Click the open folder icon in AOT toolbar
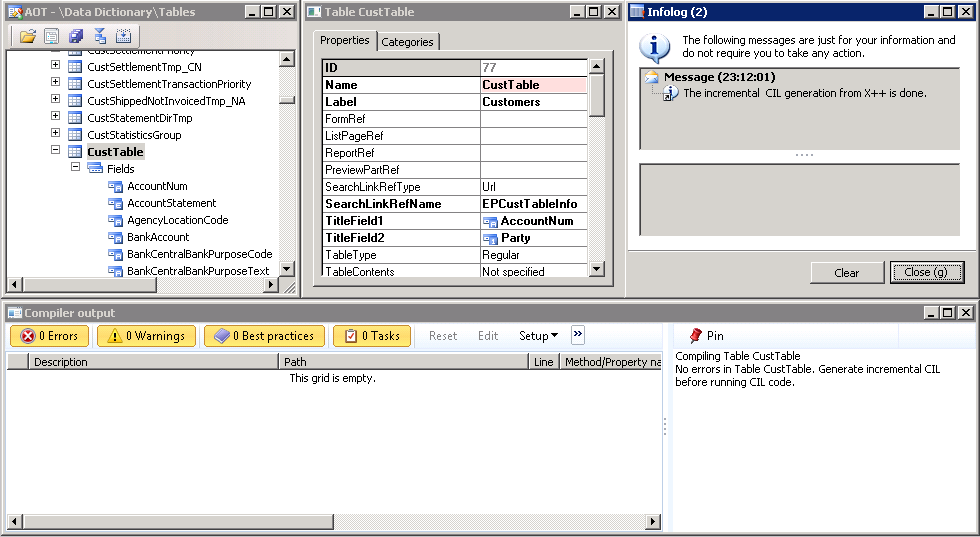Viewport: 980px width, 537px height. click(27, 36)
